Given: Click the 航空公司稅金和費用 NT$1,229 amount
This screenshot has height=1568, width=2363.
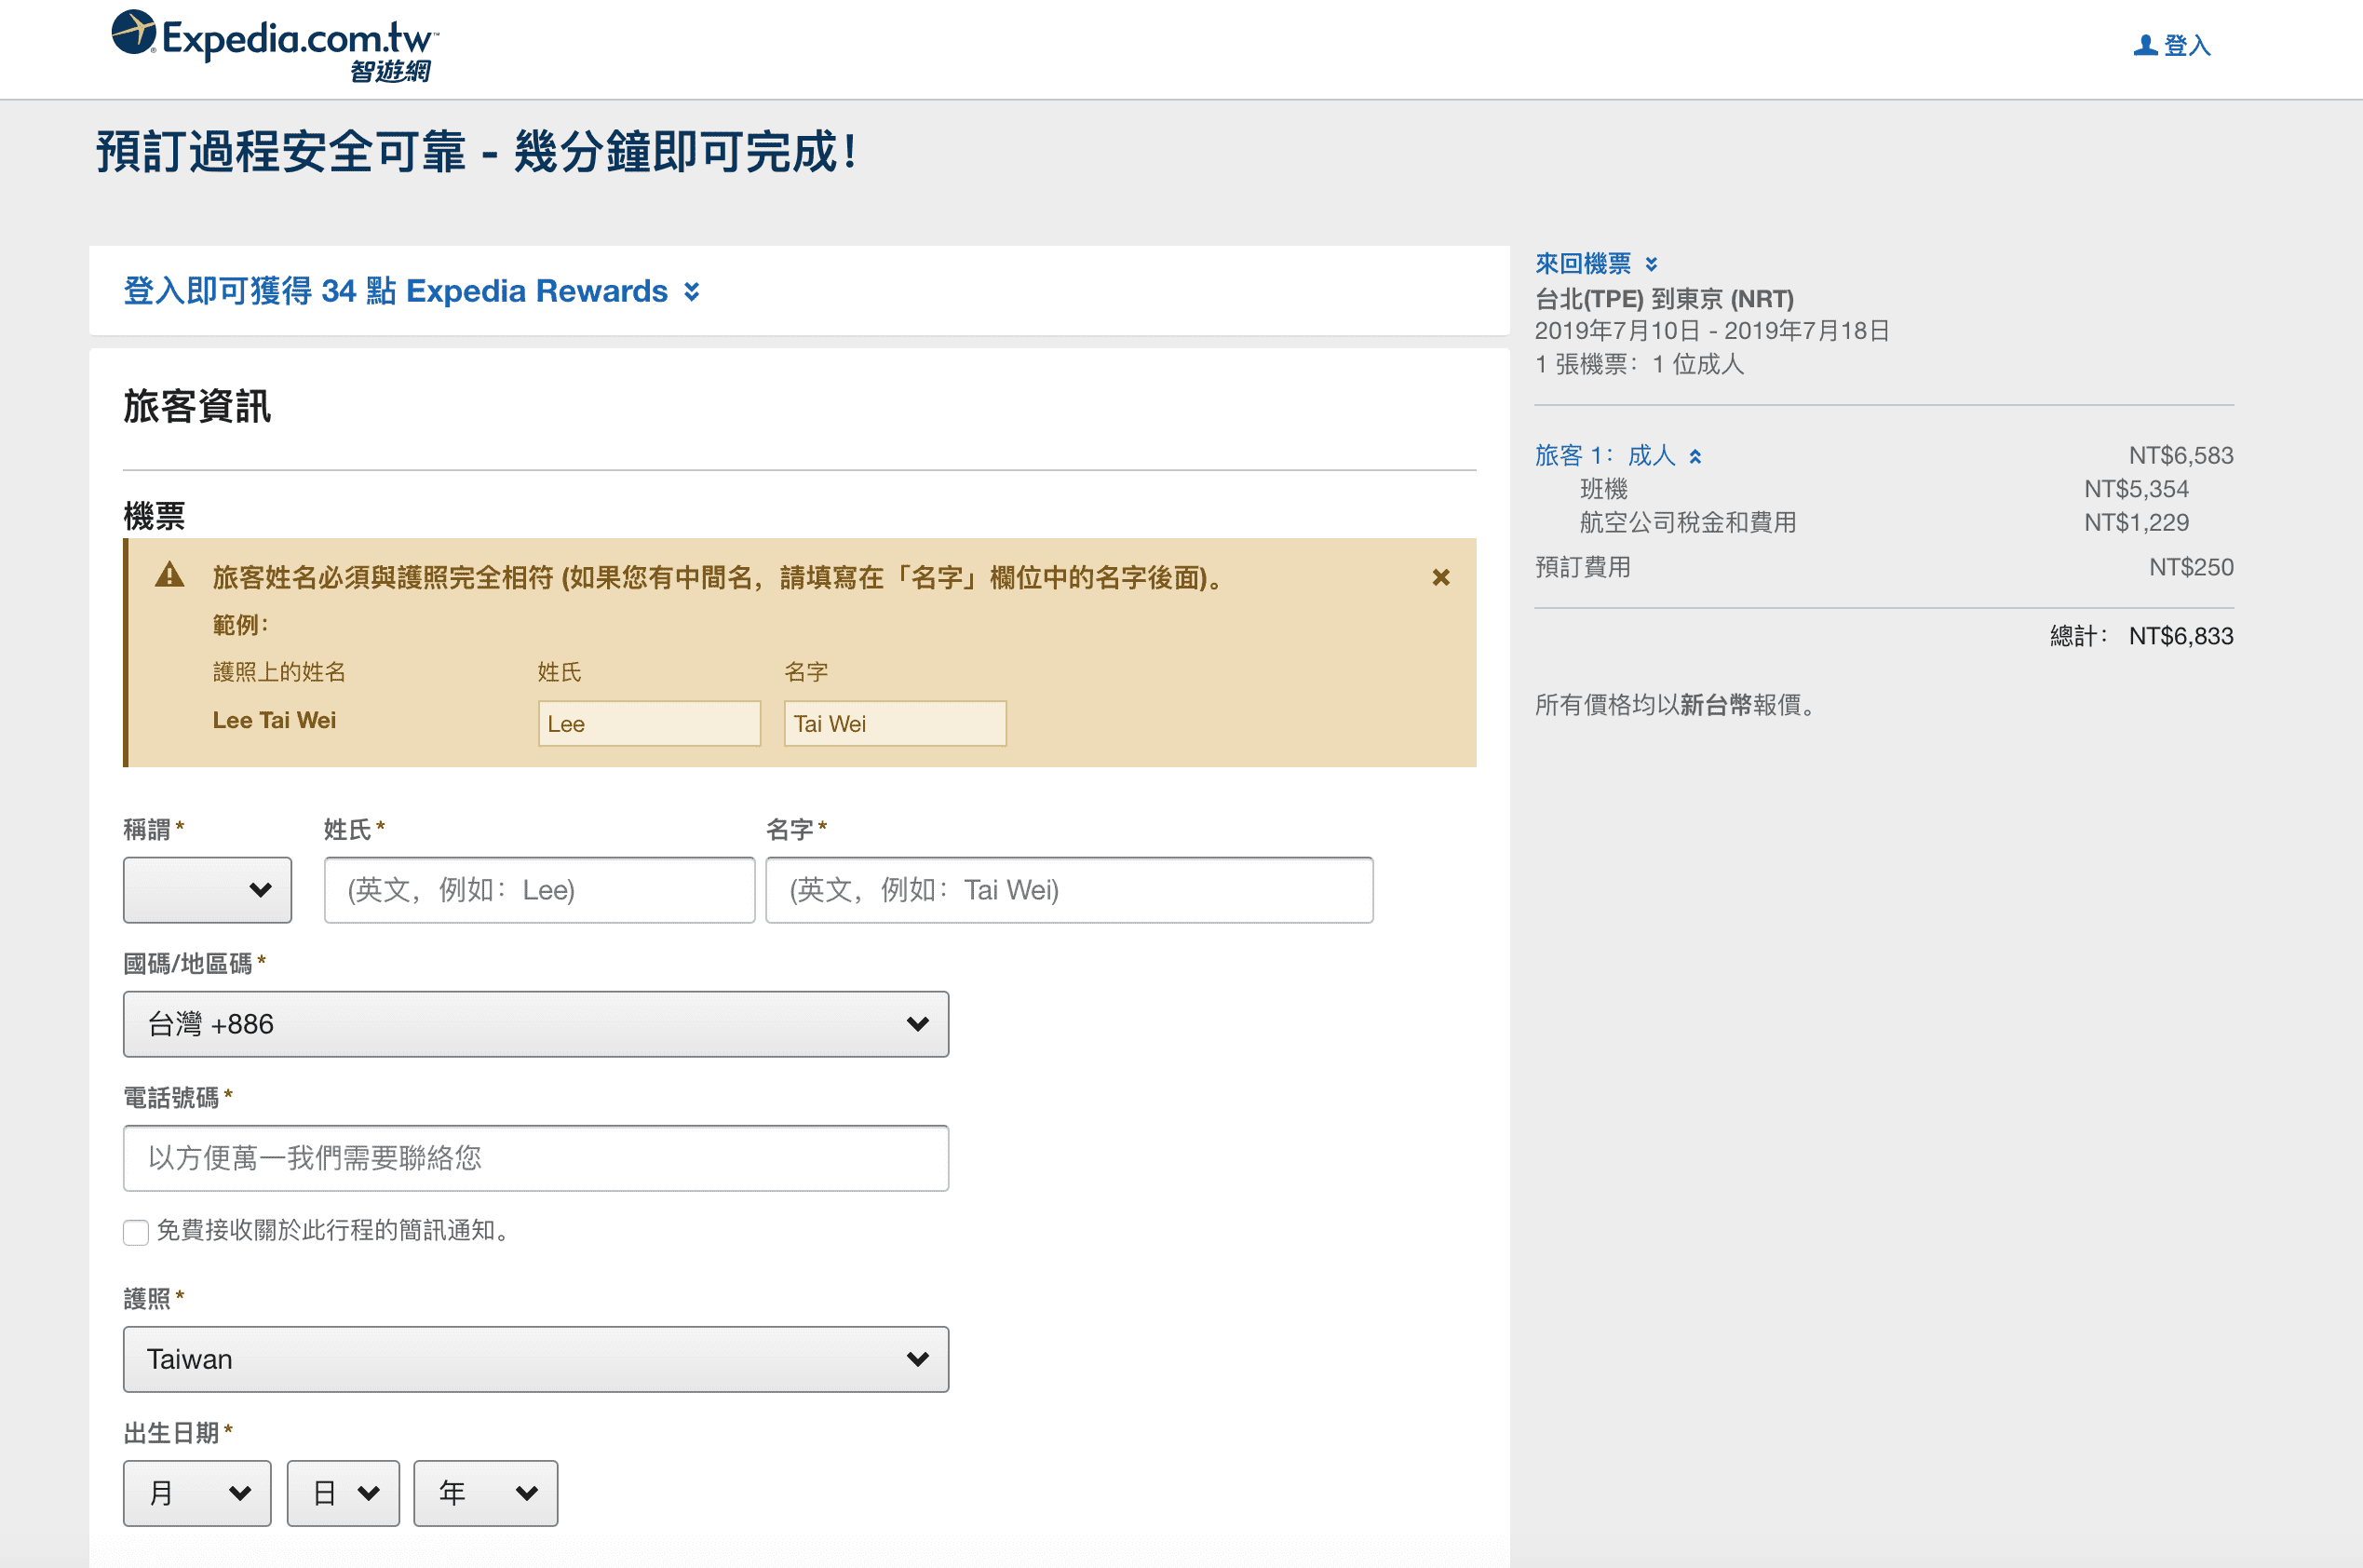Looking at the screenshot, I should click(x=2136, y=523).
